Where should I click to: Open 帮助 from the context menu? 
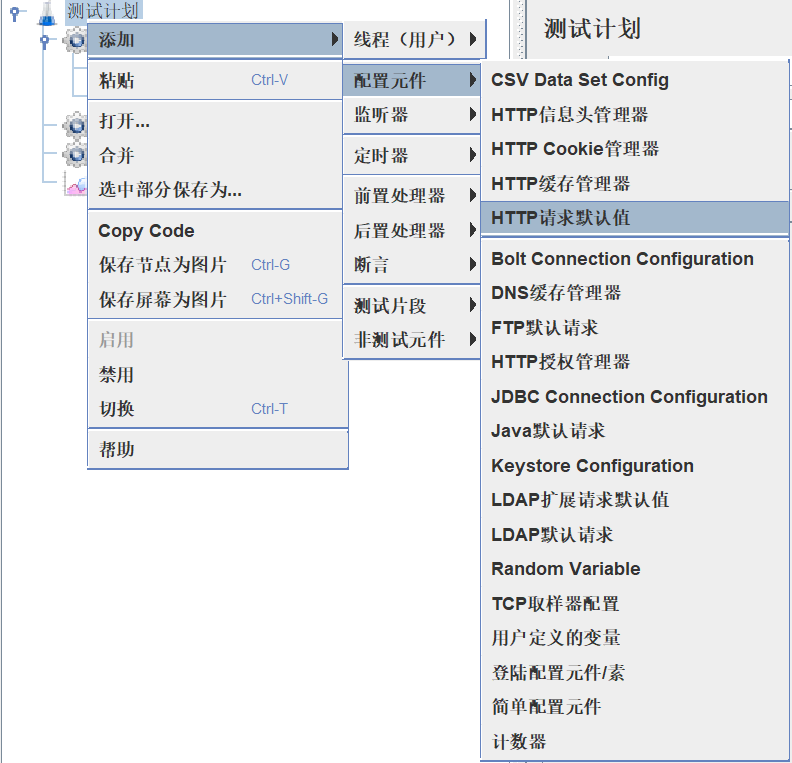point(218,449)
